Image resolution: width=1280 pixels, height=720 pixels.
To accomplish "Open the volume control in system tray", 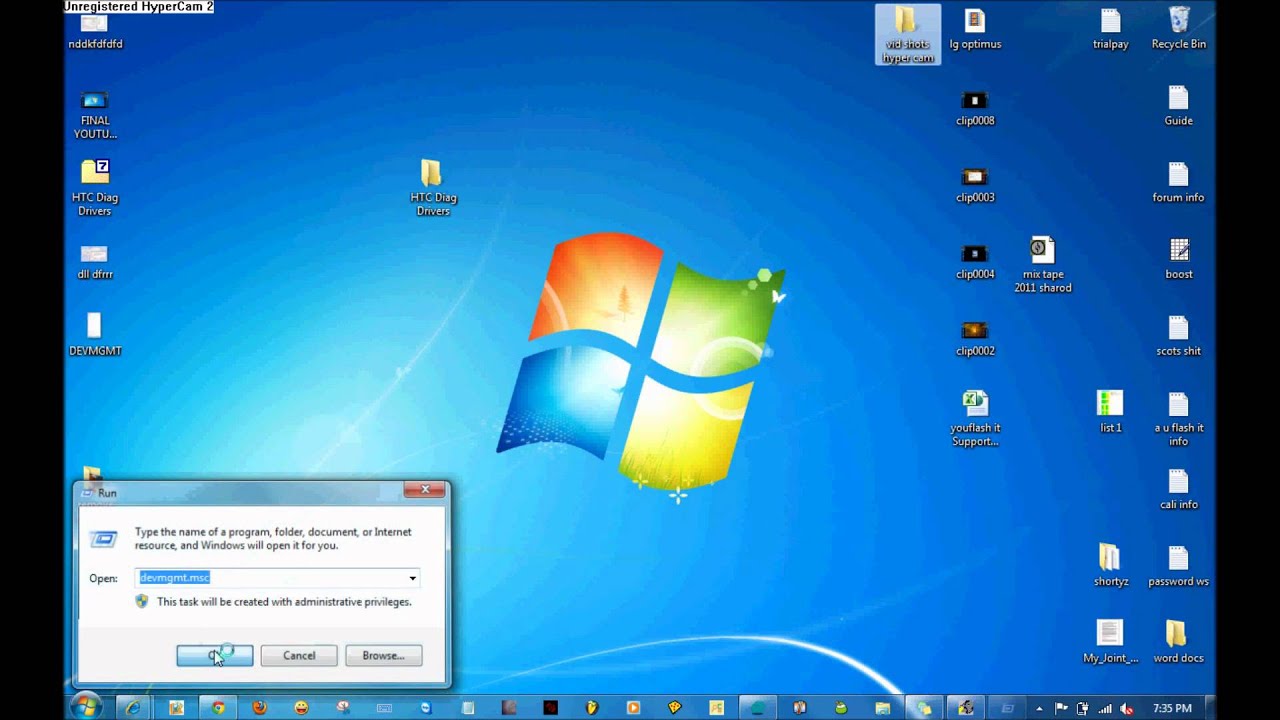I will (x=1127, y=708).
